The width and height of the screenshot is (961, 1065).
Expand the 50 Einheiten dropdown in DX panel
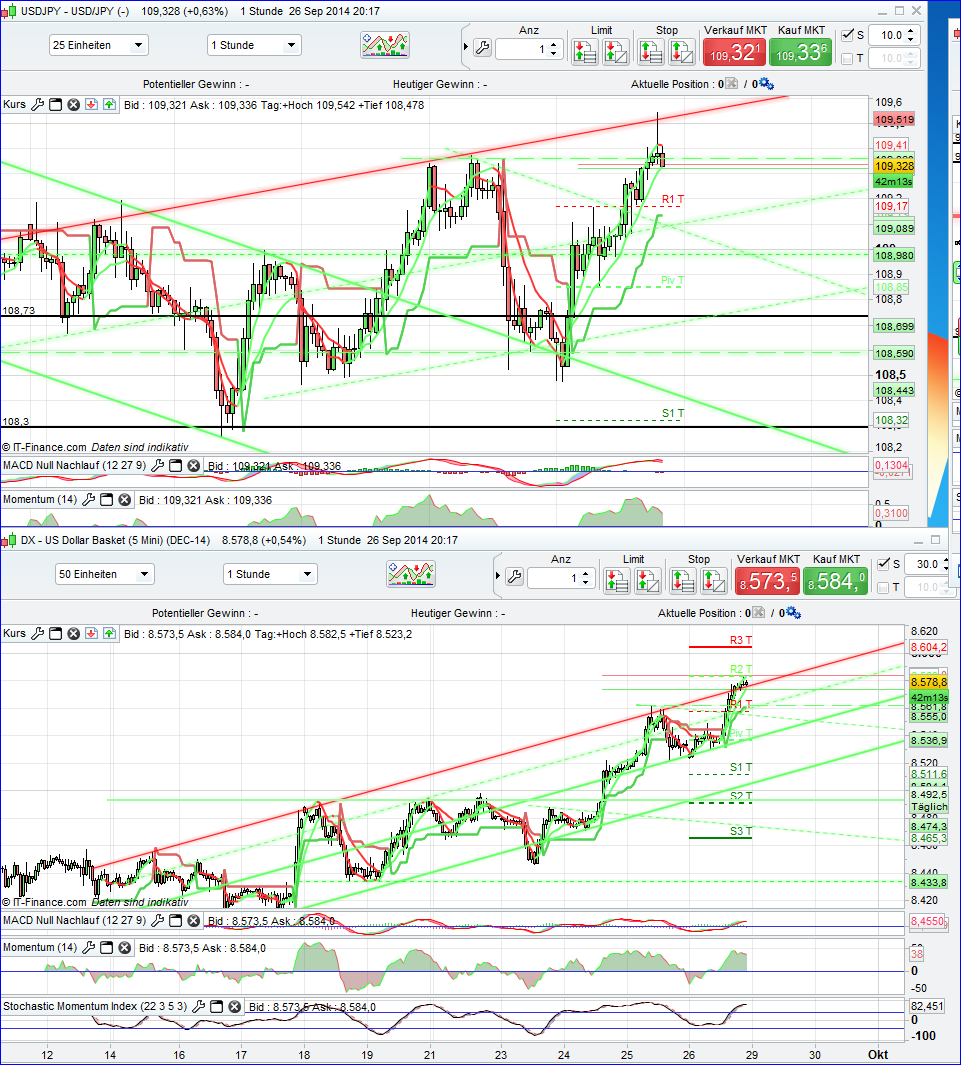tap(103, 574)
